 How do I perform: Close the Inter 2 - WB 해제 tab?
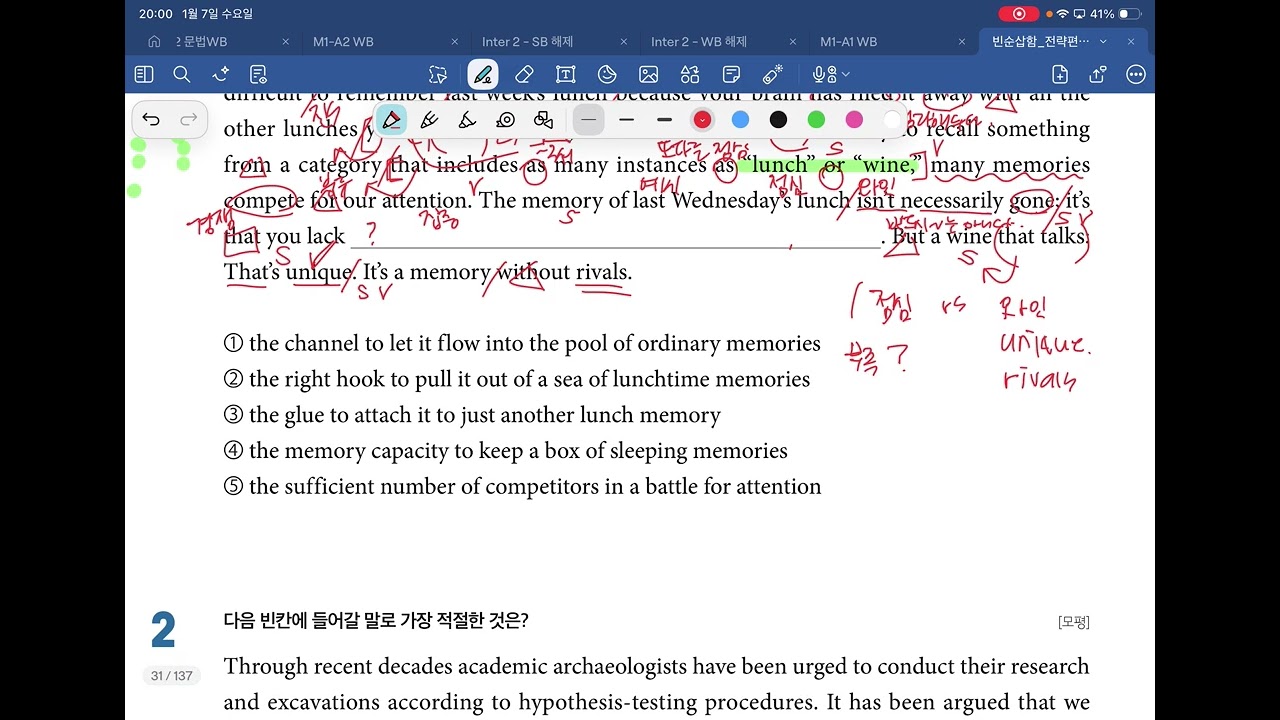click(x=793, y=42)
